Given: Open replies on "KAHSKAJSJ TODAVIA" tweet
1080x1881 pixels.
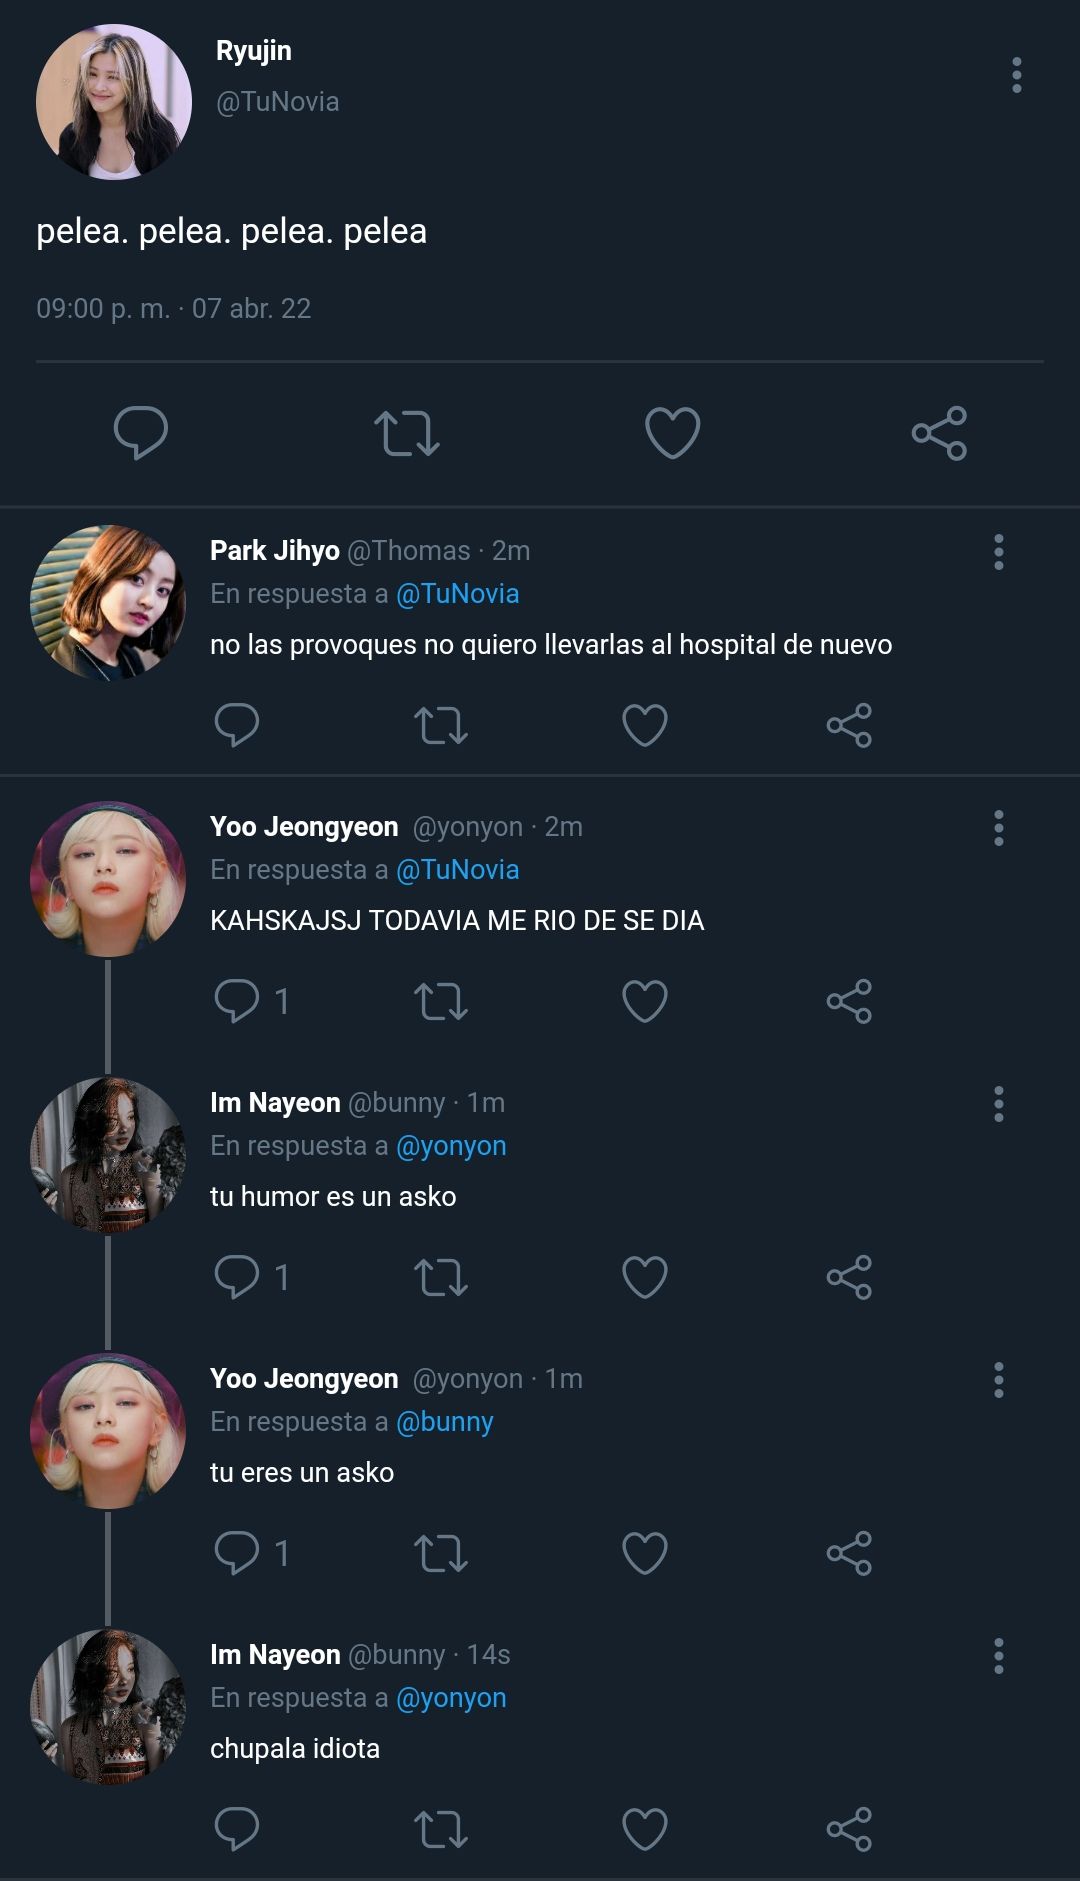Looking at the screenshot, I should (x=252, y=1001).
